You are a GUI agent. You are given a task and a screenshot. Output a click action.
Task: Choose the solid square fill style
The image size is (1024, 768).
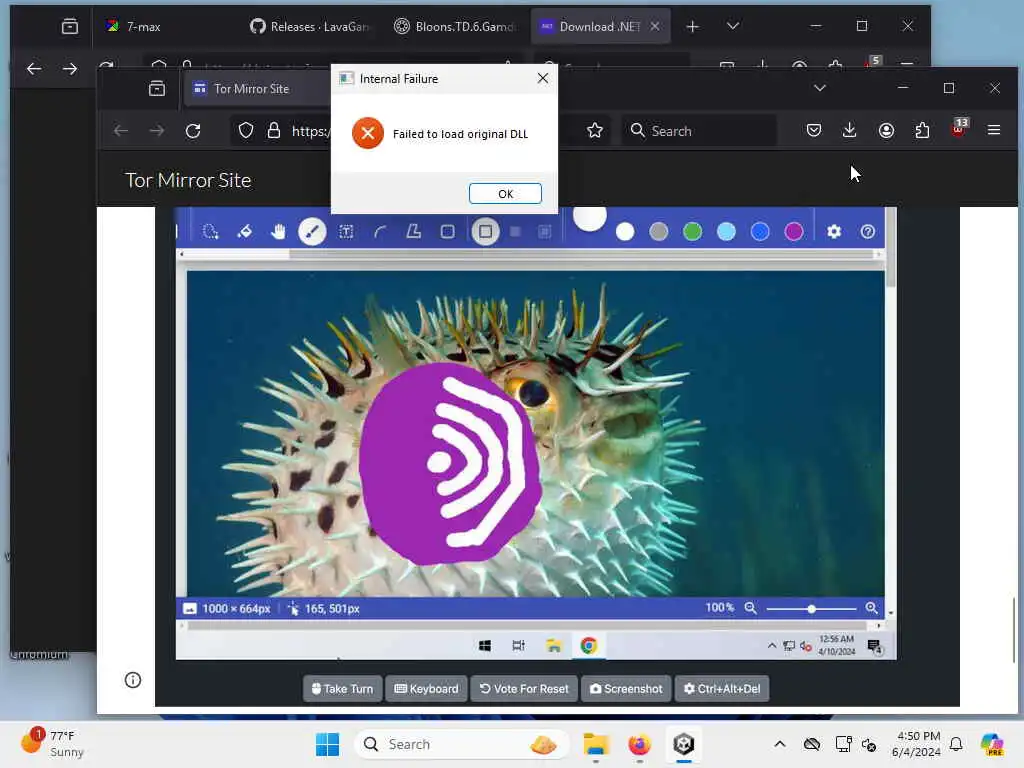(515, 231)
